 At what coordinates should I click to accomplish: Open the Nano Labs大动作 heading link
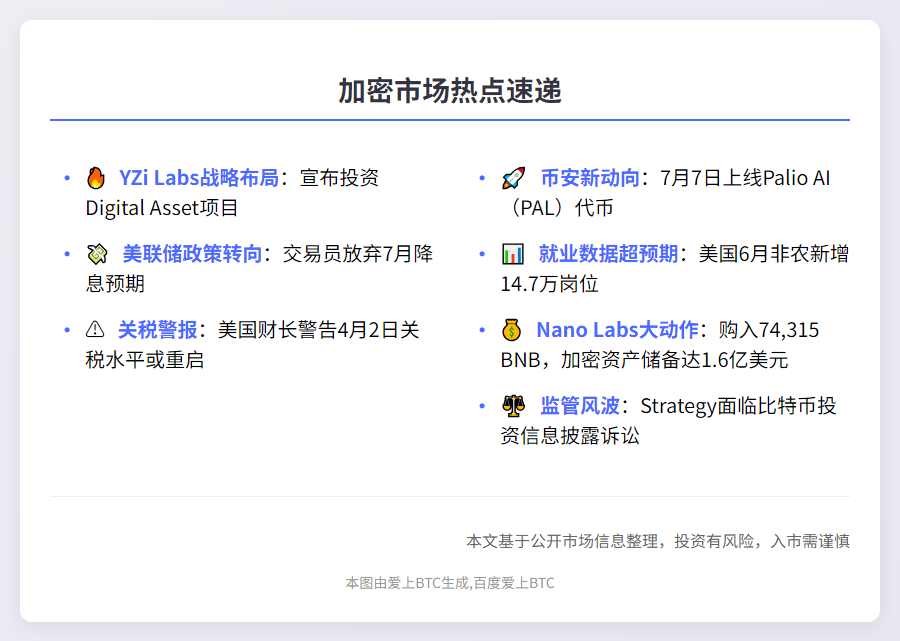(618, 330)
